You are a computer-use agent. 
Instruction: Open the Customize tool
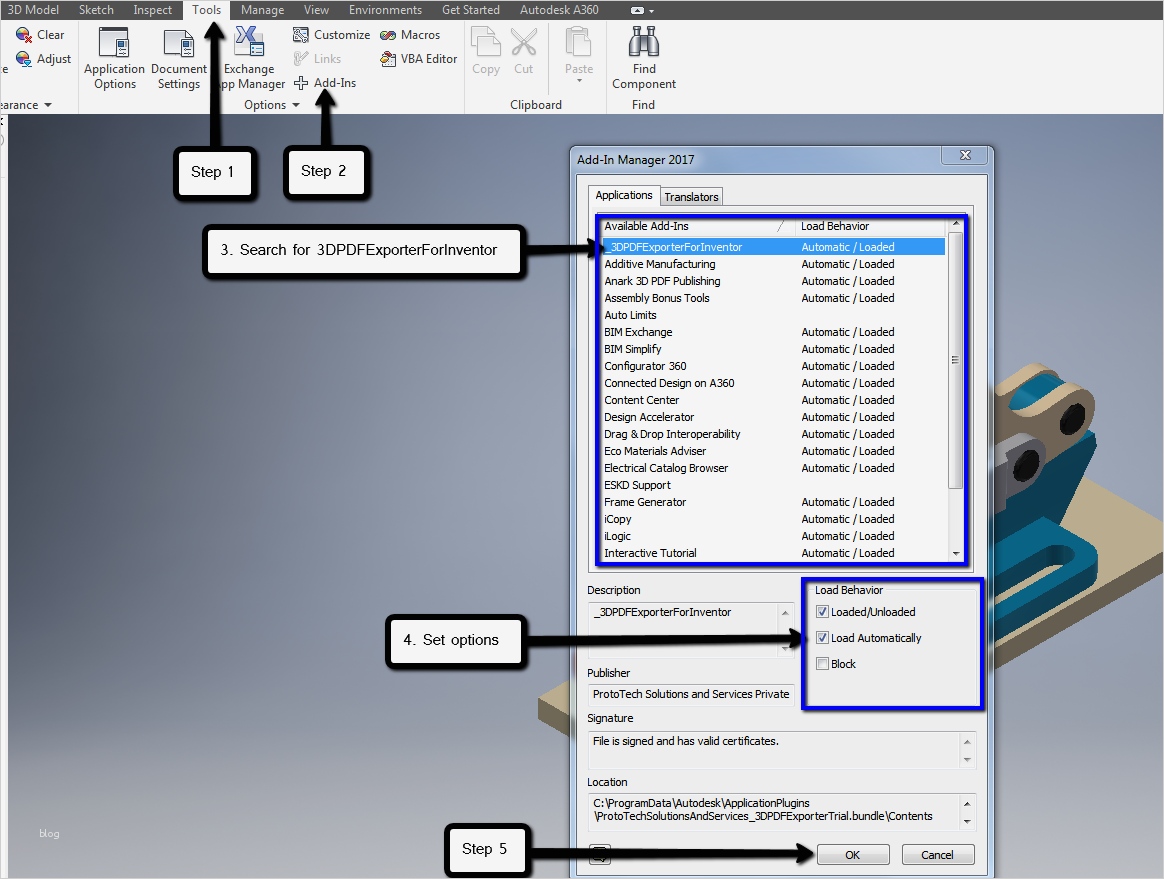tap(332, 35)
